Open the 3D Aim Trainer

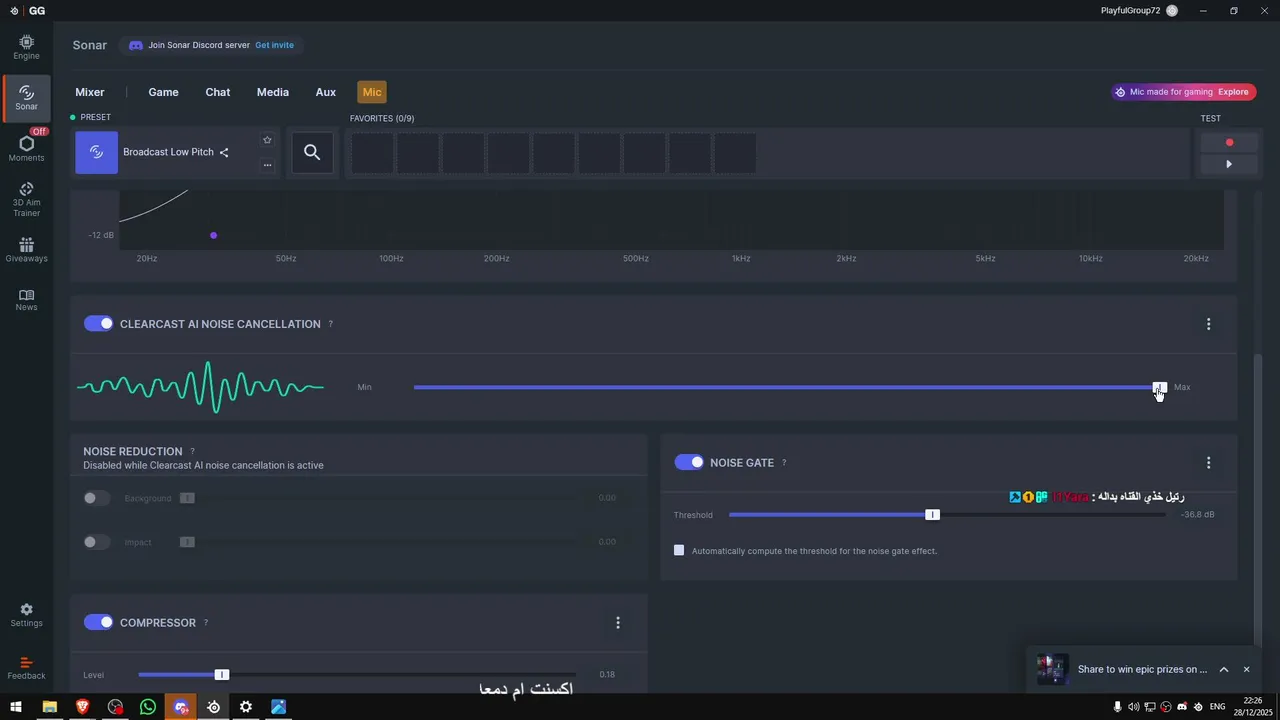[x=26, y=199]
